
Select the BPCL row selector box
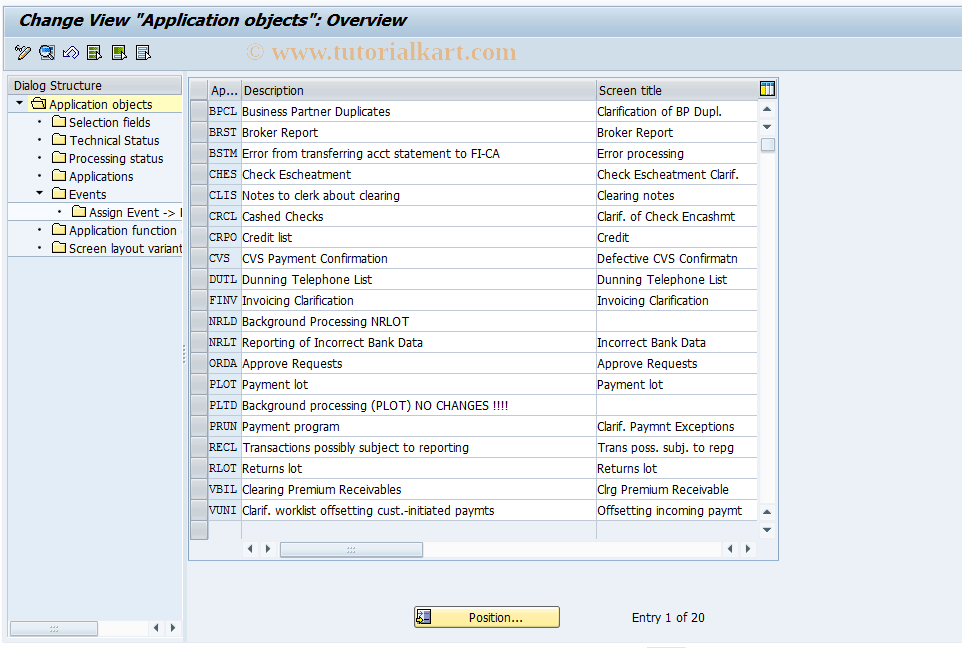pos(198,111)
